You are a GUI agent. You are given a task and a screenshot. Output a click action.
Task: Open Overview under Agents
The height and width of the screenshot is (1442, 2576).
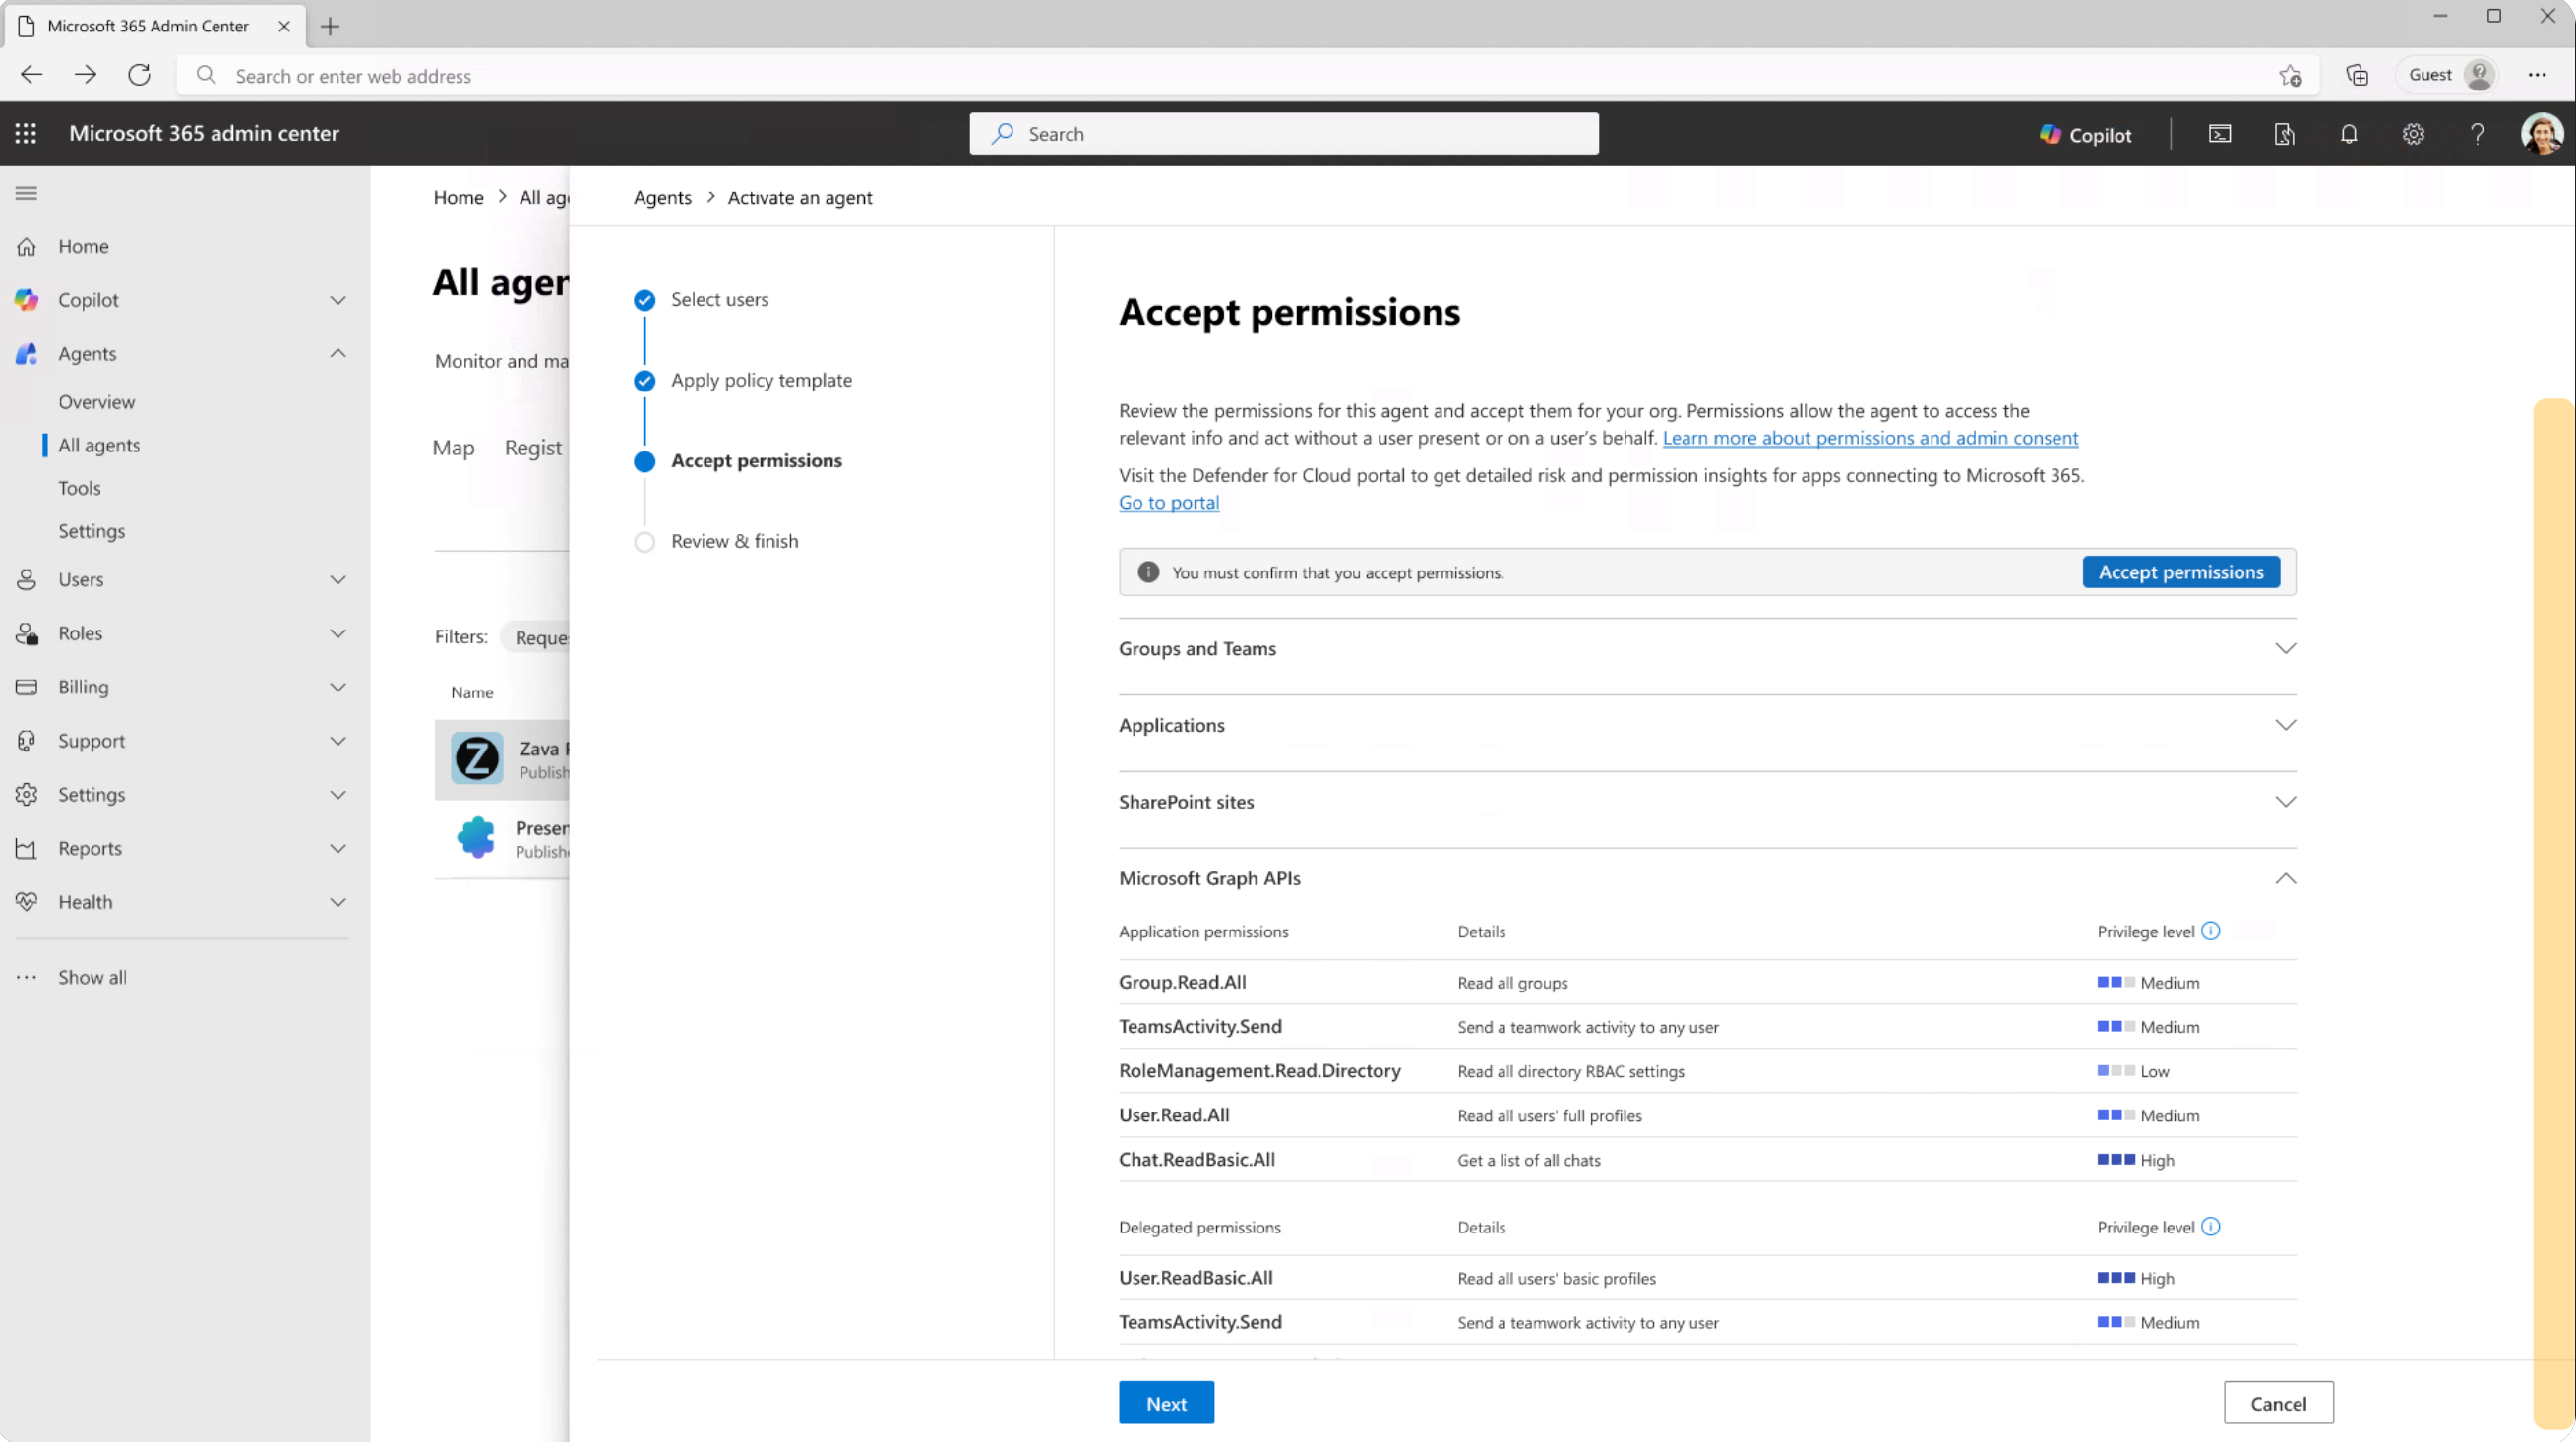[96, 402]
